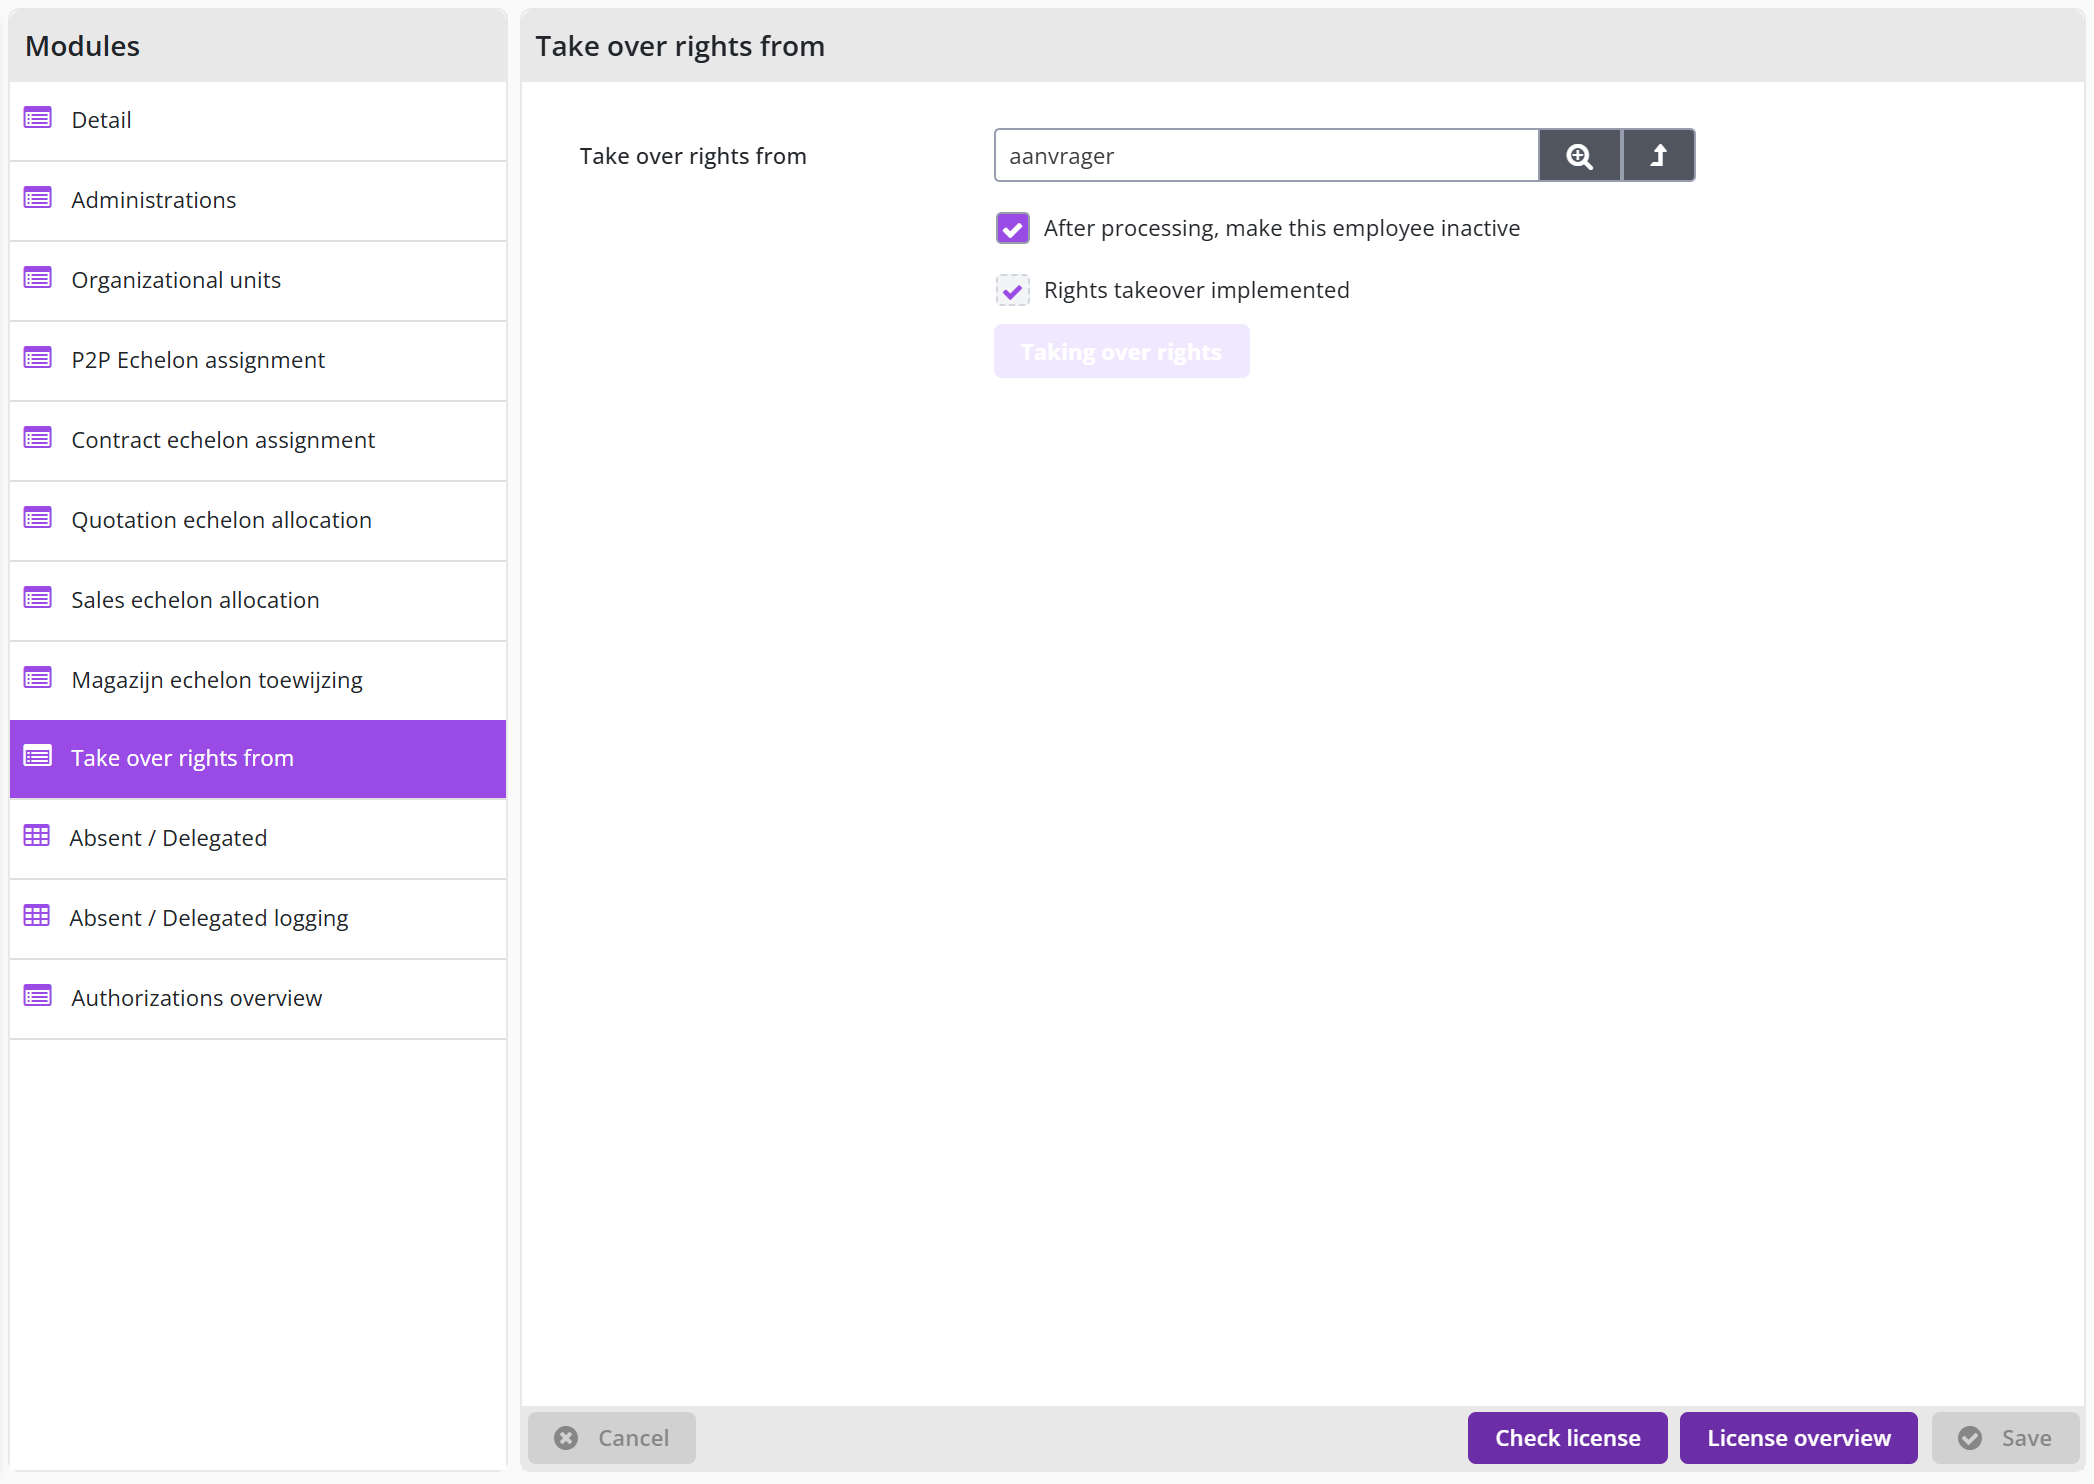The image size is (2094, 1484).
Task: Open the License overview
Action: (1798, 1438)
